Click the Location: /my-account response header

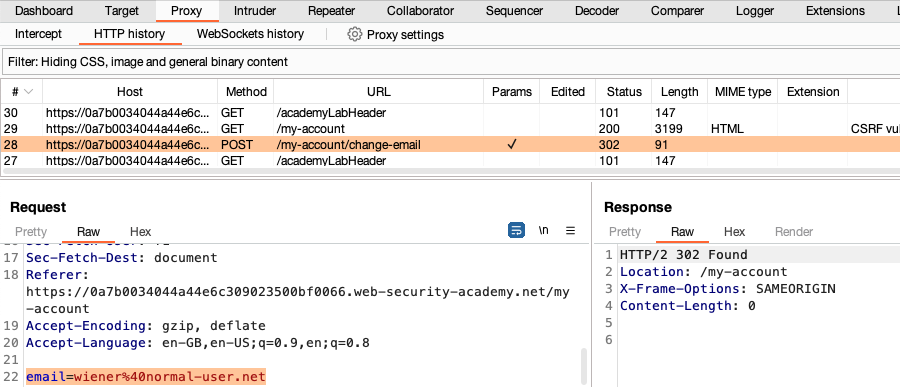point(704,272)
